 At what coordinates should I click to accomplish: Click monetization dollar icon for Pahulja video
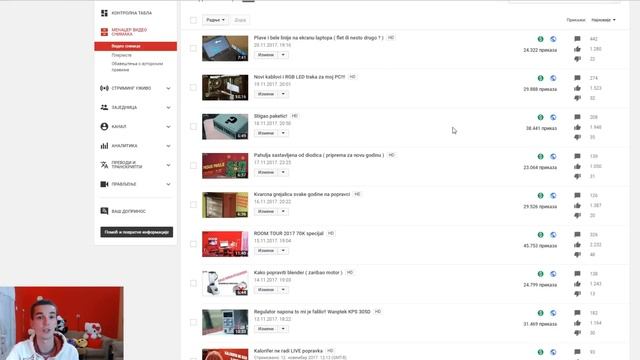tap(540, 156)
